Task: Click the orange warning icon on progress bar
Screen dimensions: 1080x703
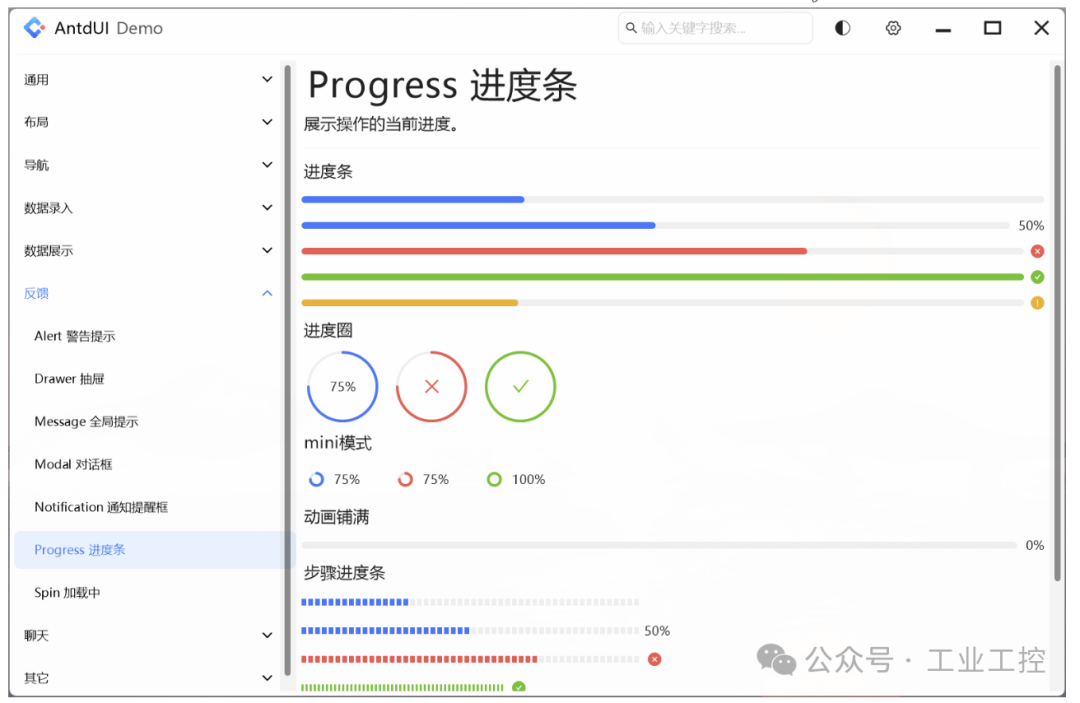Action: tap(1037, 303)
